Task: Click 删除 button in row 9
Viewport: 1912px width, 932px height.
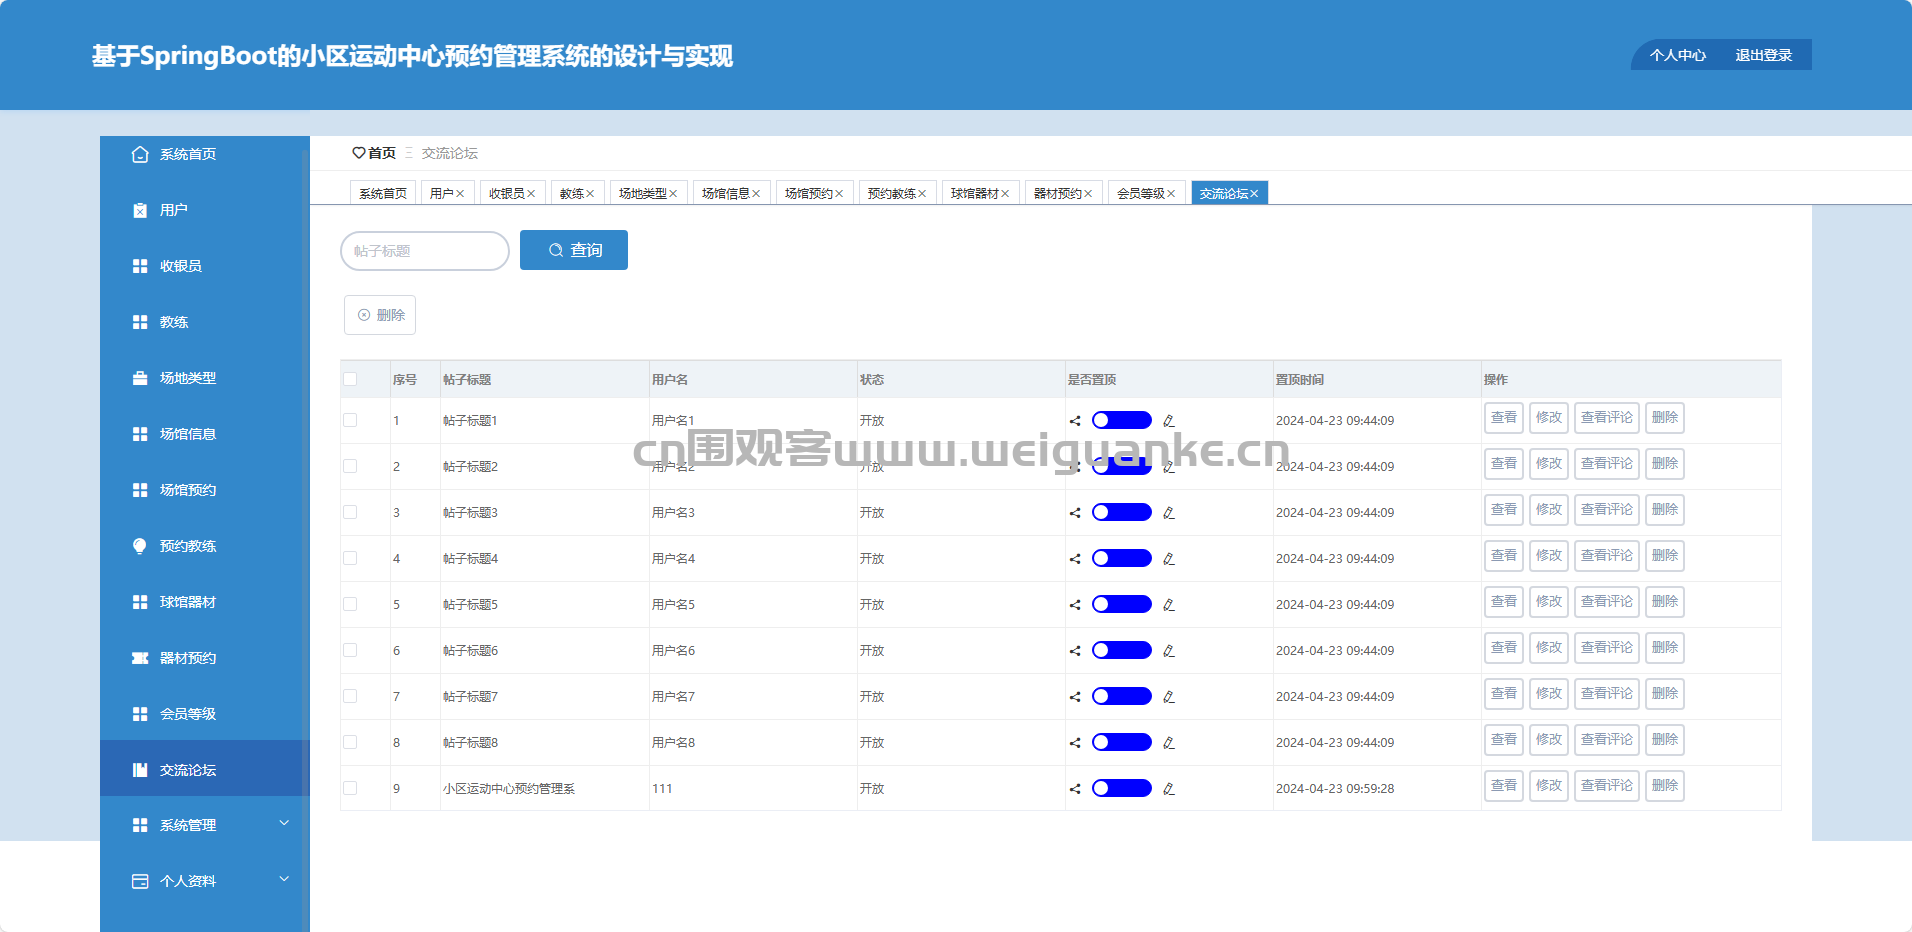Action: pos(1665,786)
